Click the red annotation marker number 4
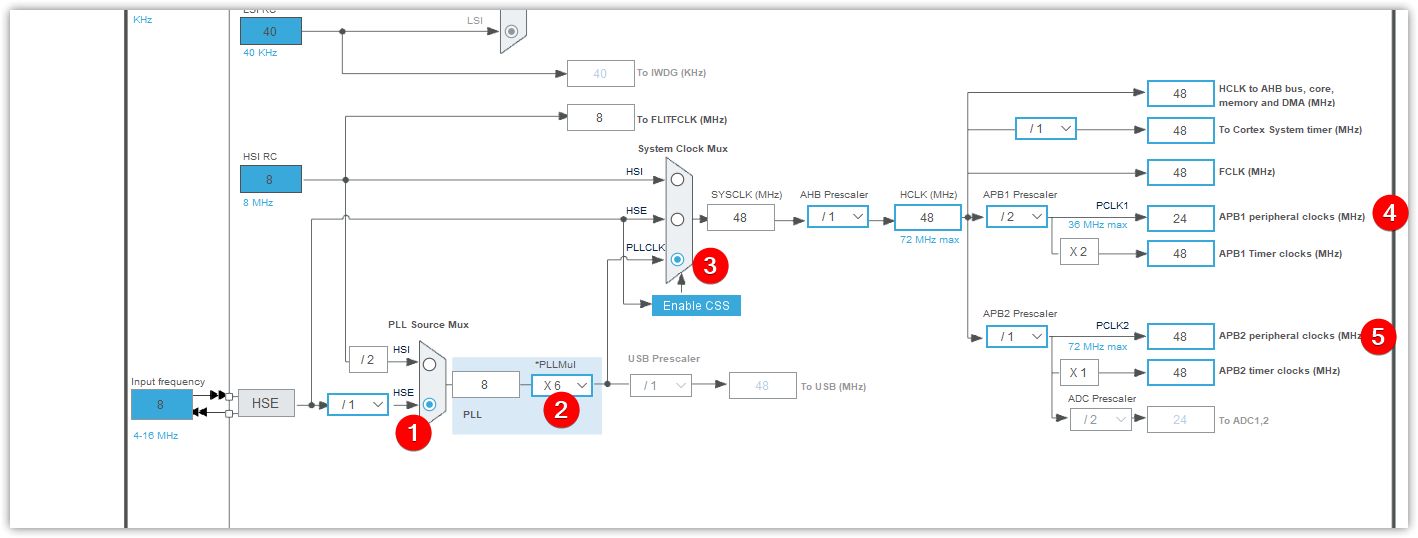Image resolution: width=1418 pixels, height=538 pixels. point(1391,213)
